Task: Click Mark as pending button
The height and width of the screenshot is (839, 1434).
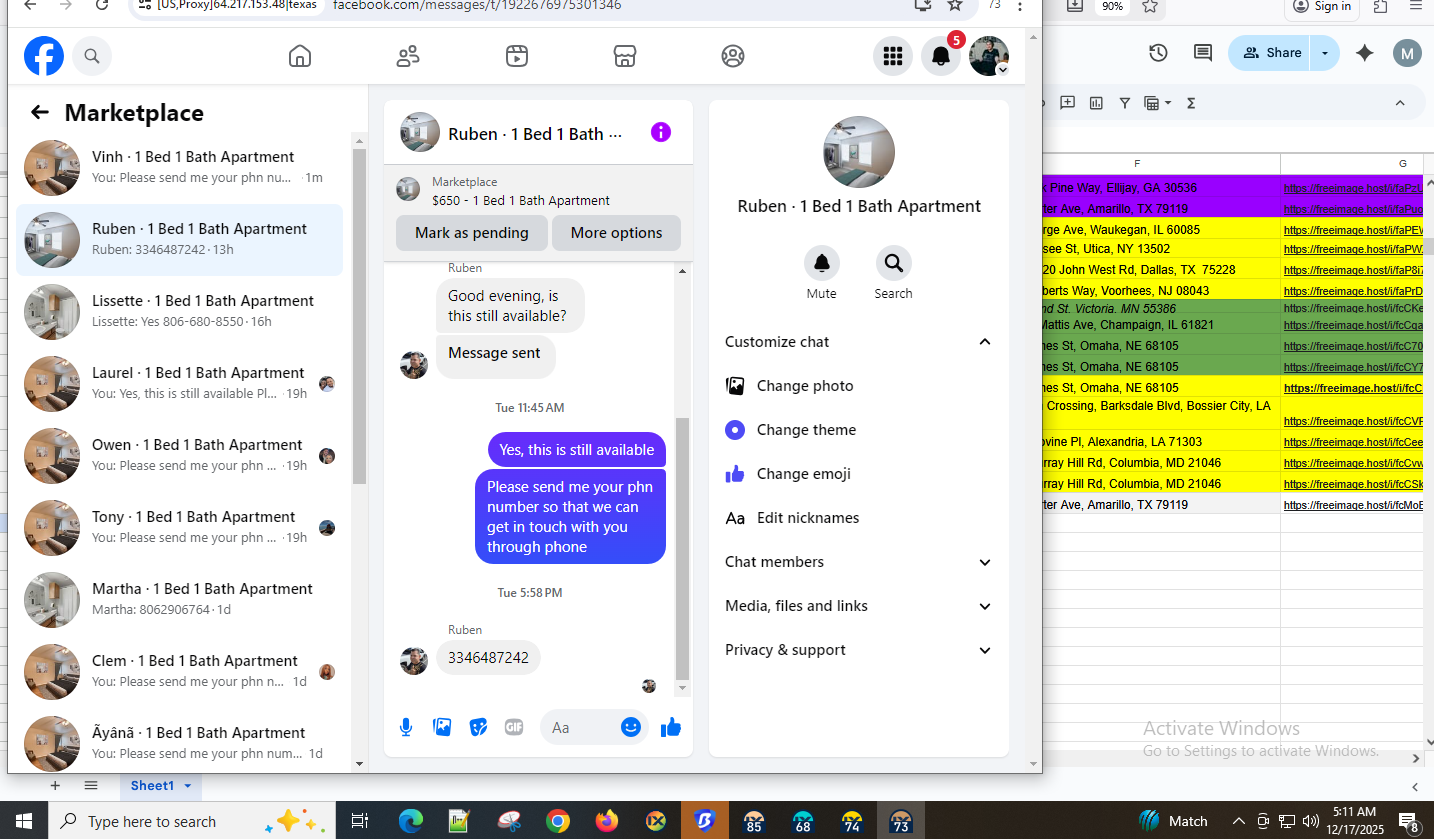Action: (x=472, y=233)
